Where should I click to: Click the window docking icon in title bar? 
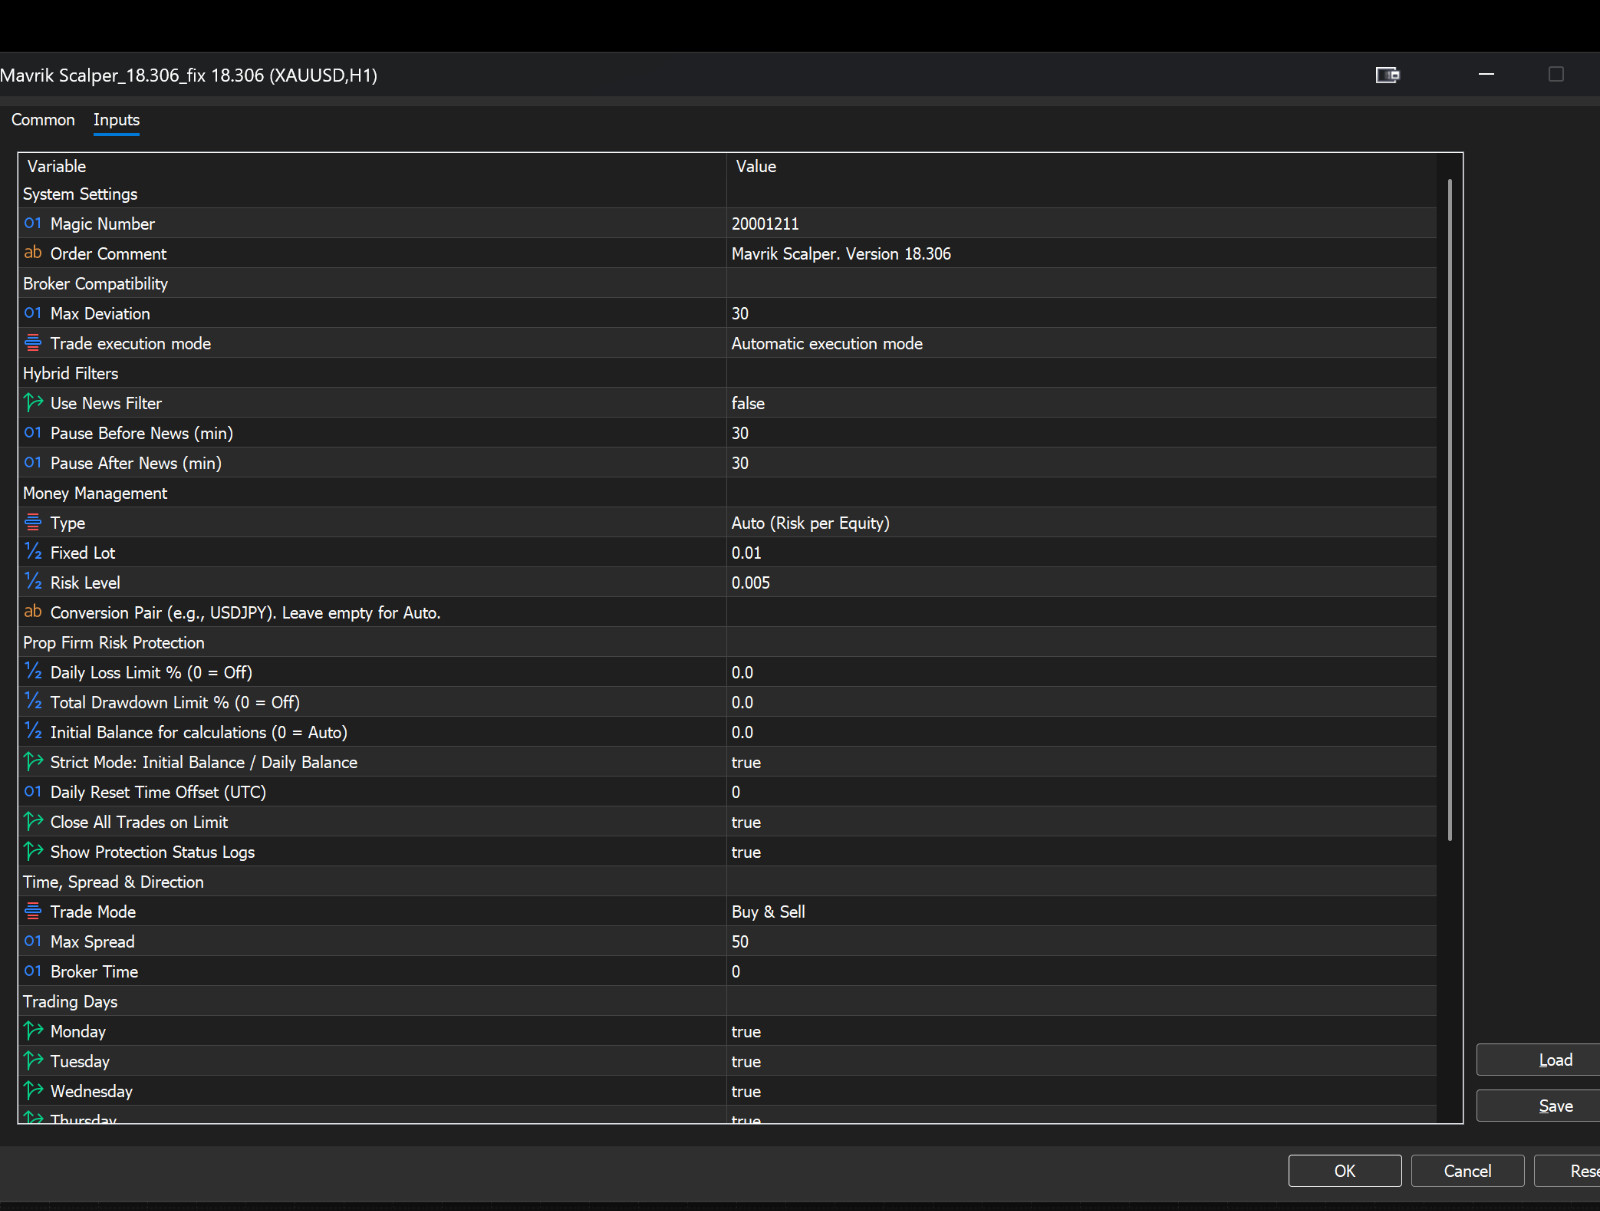[x=1387, y=75]
